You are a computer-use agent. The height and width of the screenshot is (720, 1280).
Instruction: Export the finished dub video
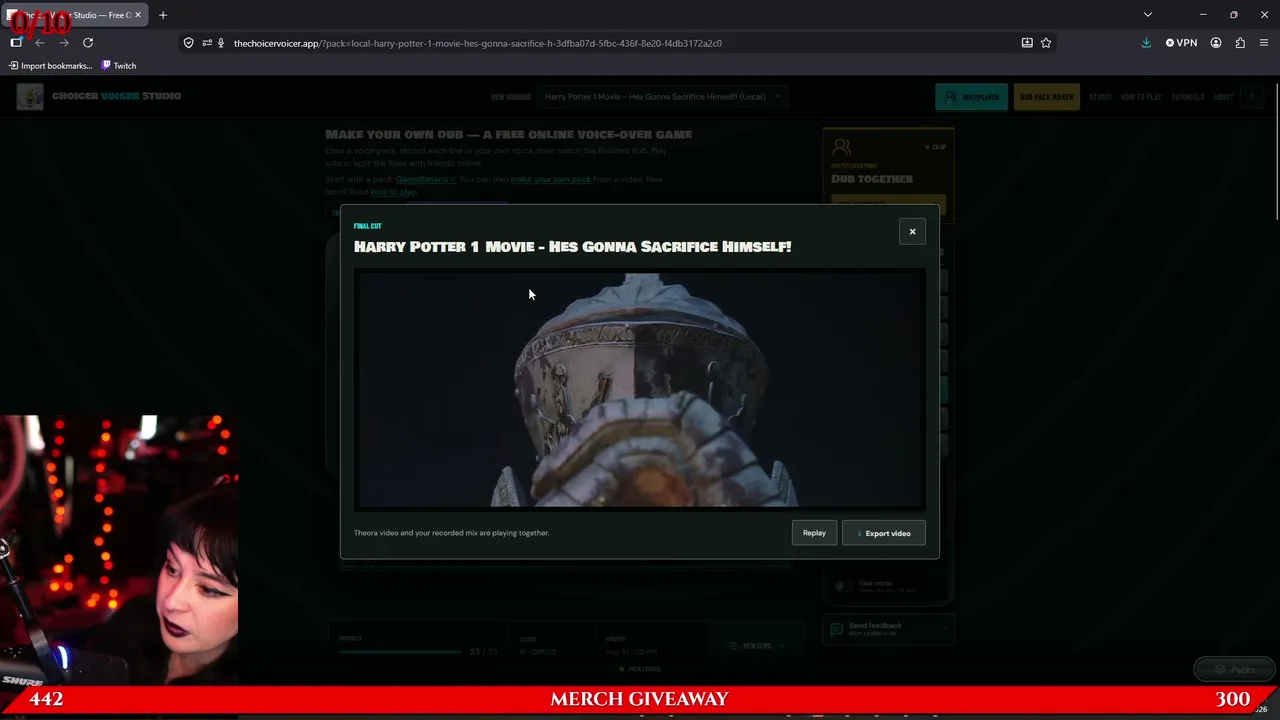[x=883, y=533]
